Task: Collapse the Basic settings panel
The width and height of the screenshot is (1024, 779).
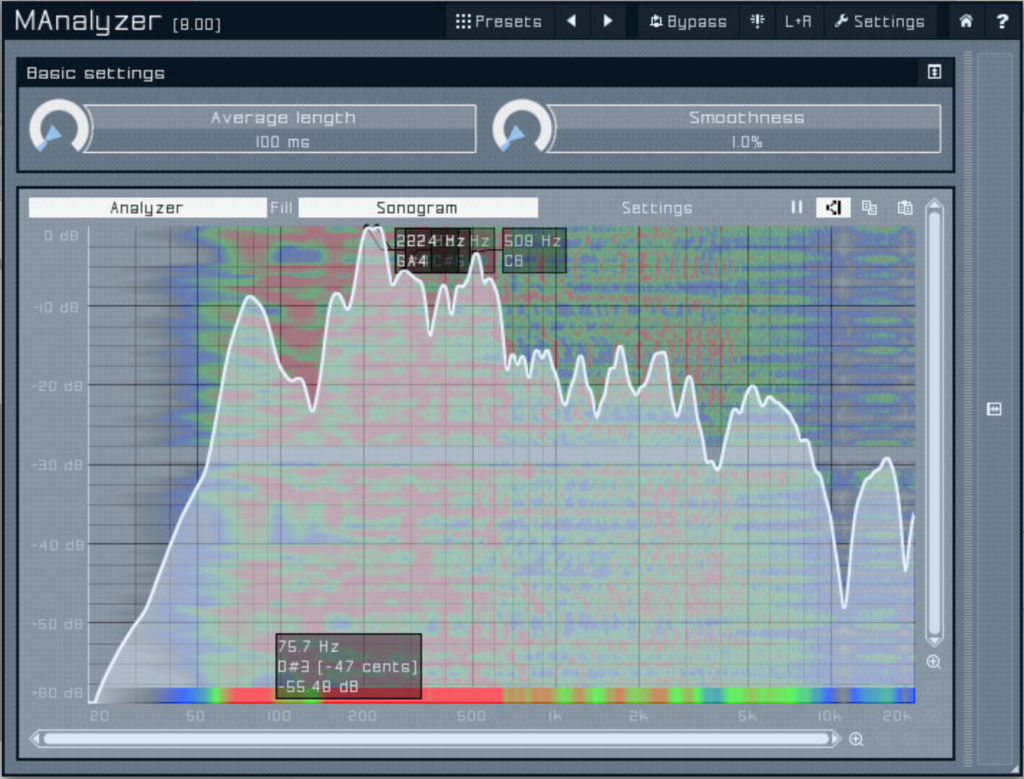Action: pyautogui.click(x=935, y=72)
